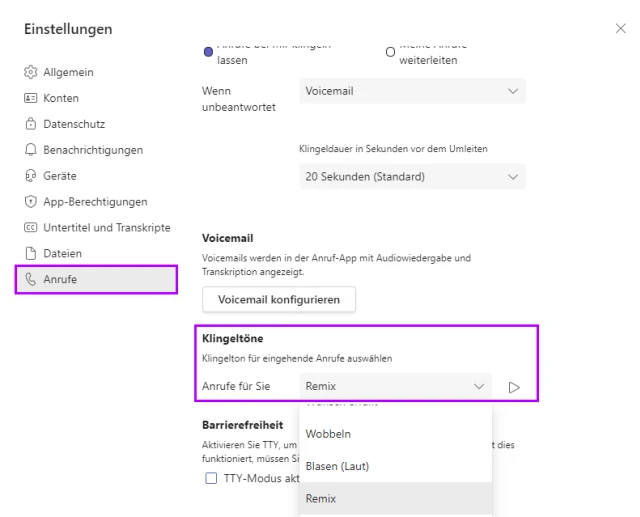Select the ring-for-me calls radio option
This screenshot has height=517, width=640.
pyautogui.click(x=209, y=51)
